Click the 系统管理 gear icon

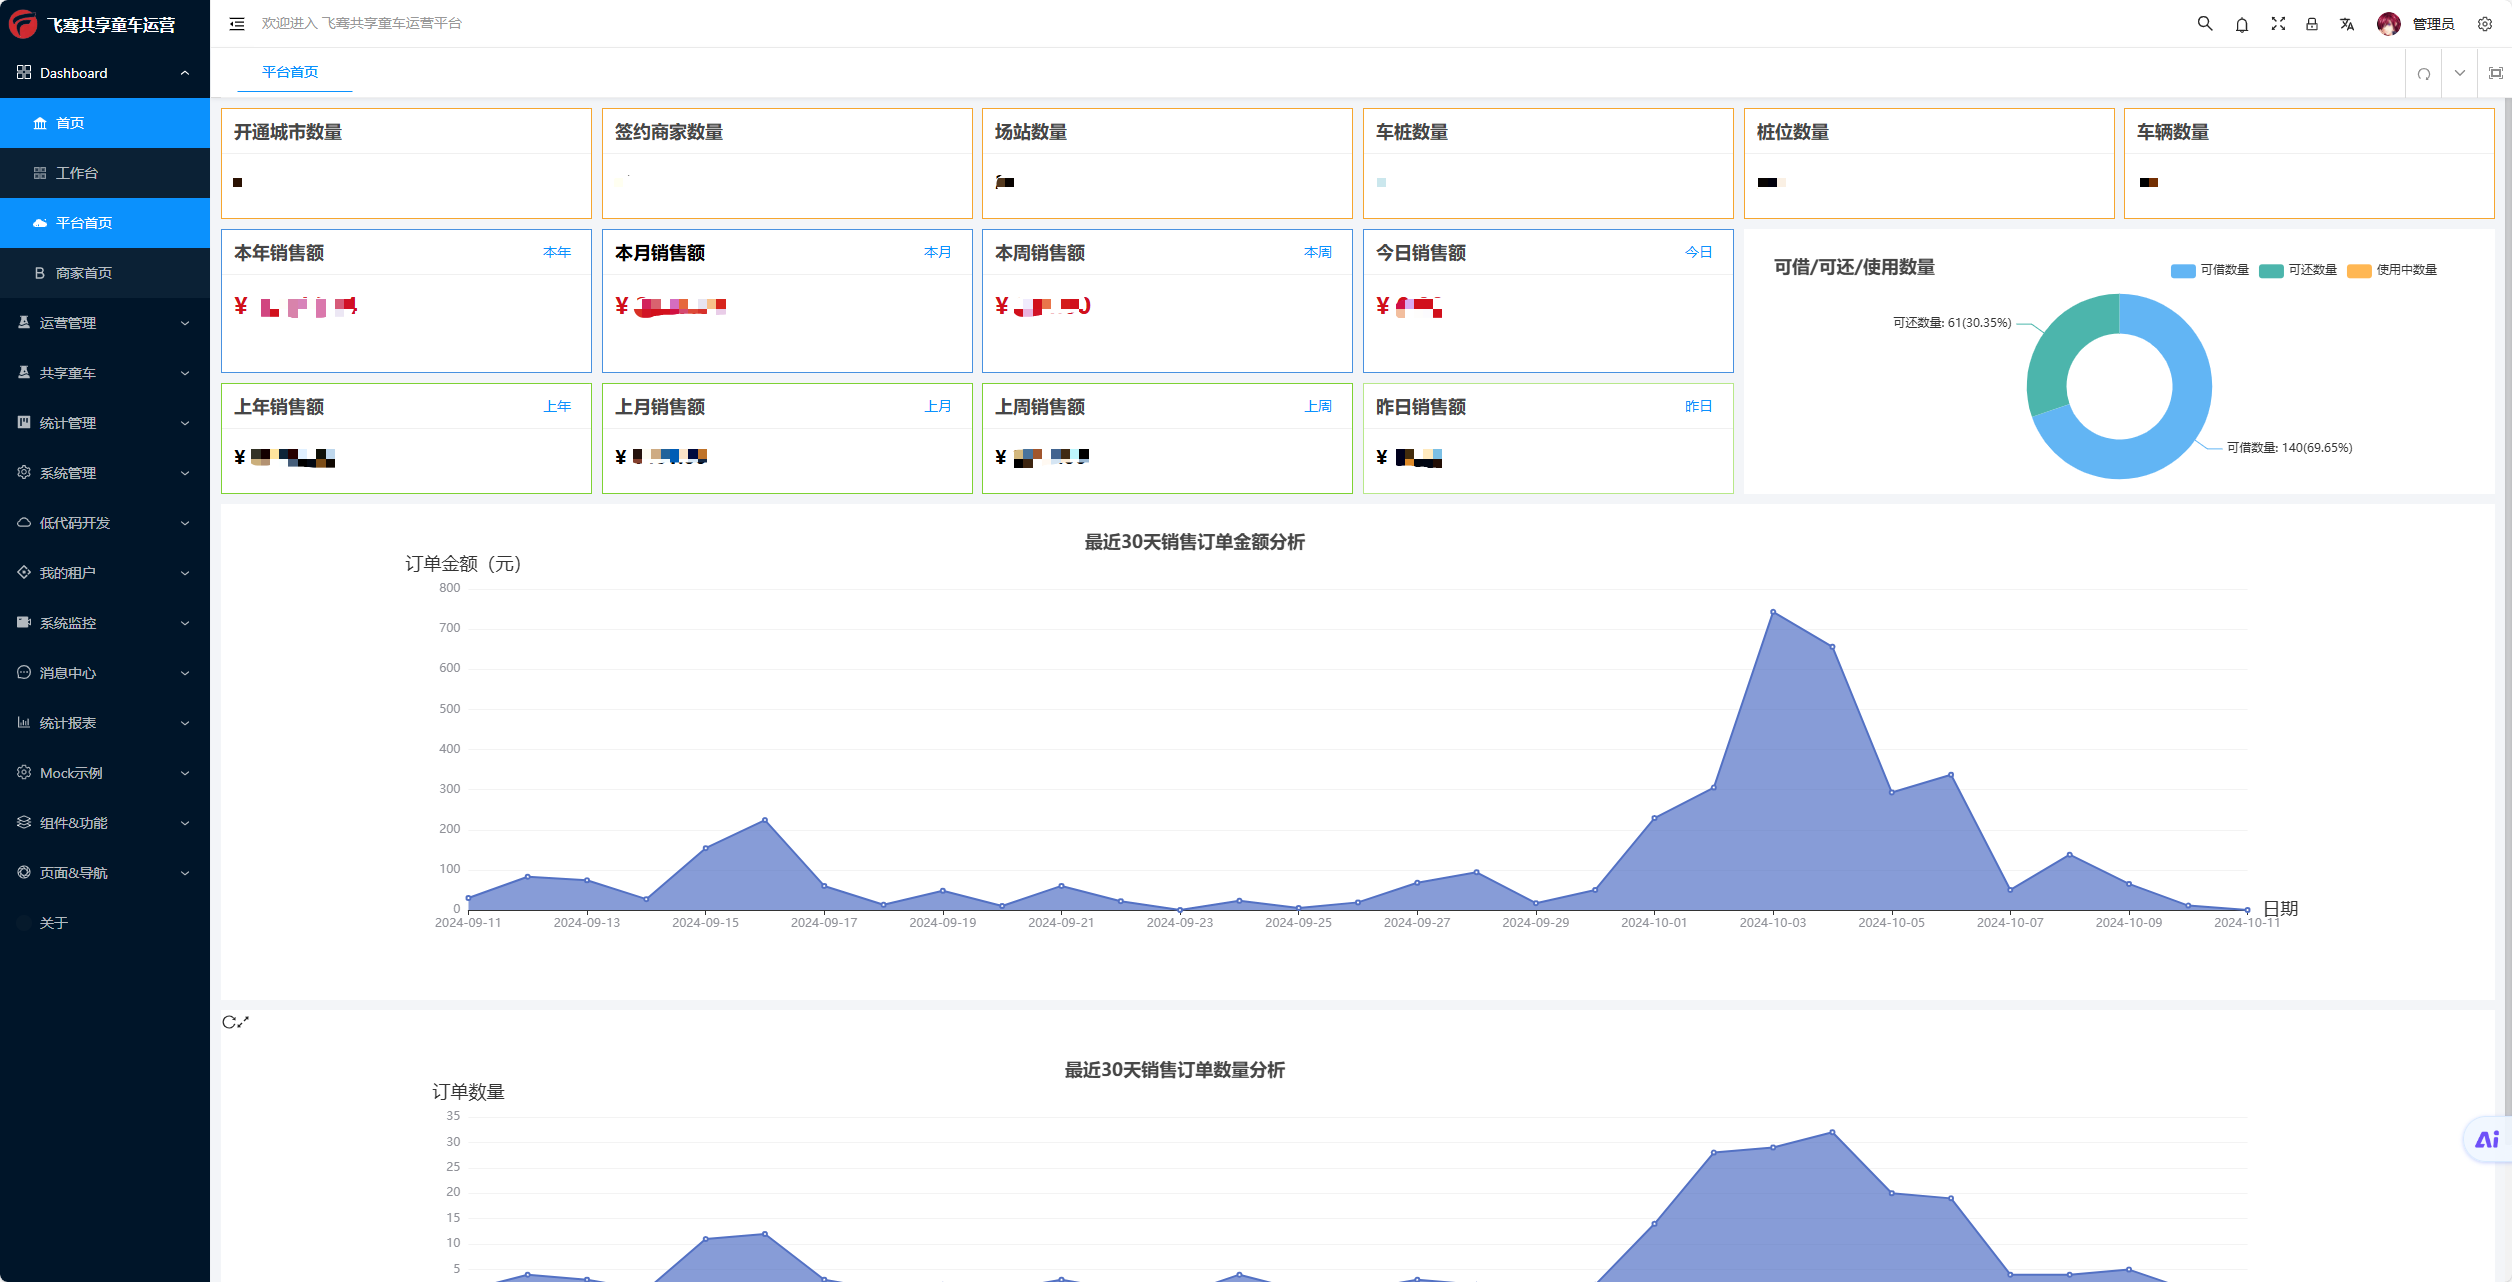(24, 472)
